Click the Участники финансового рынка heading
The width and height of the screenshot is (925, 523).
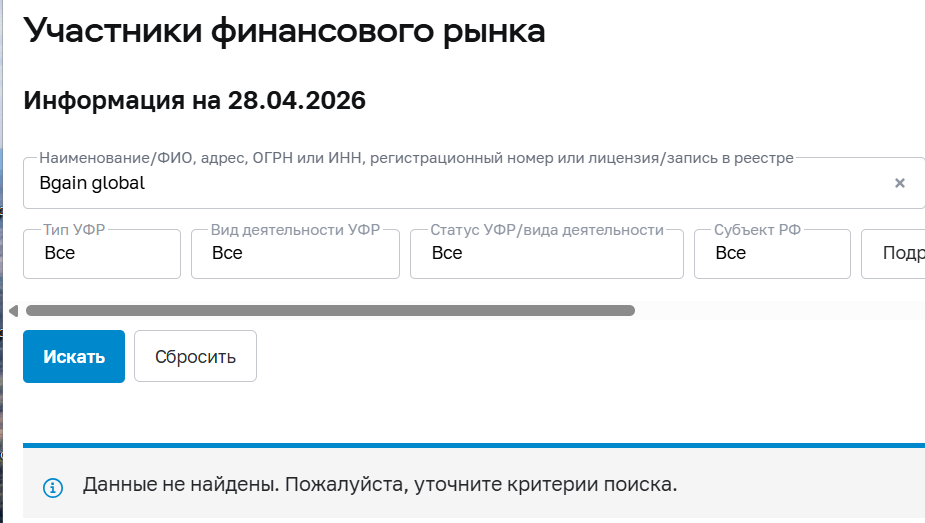tap(285, 30)
